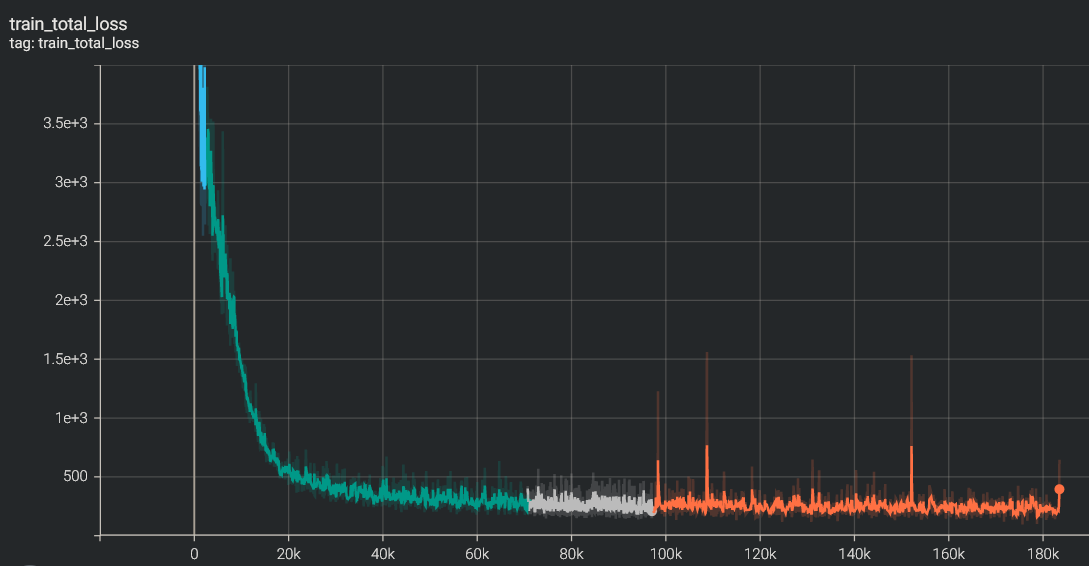Click the gray endpoint dot where gray run ends

[x=652, y=511]
